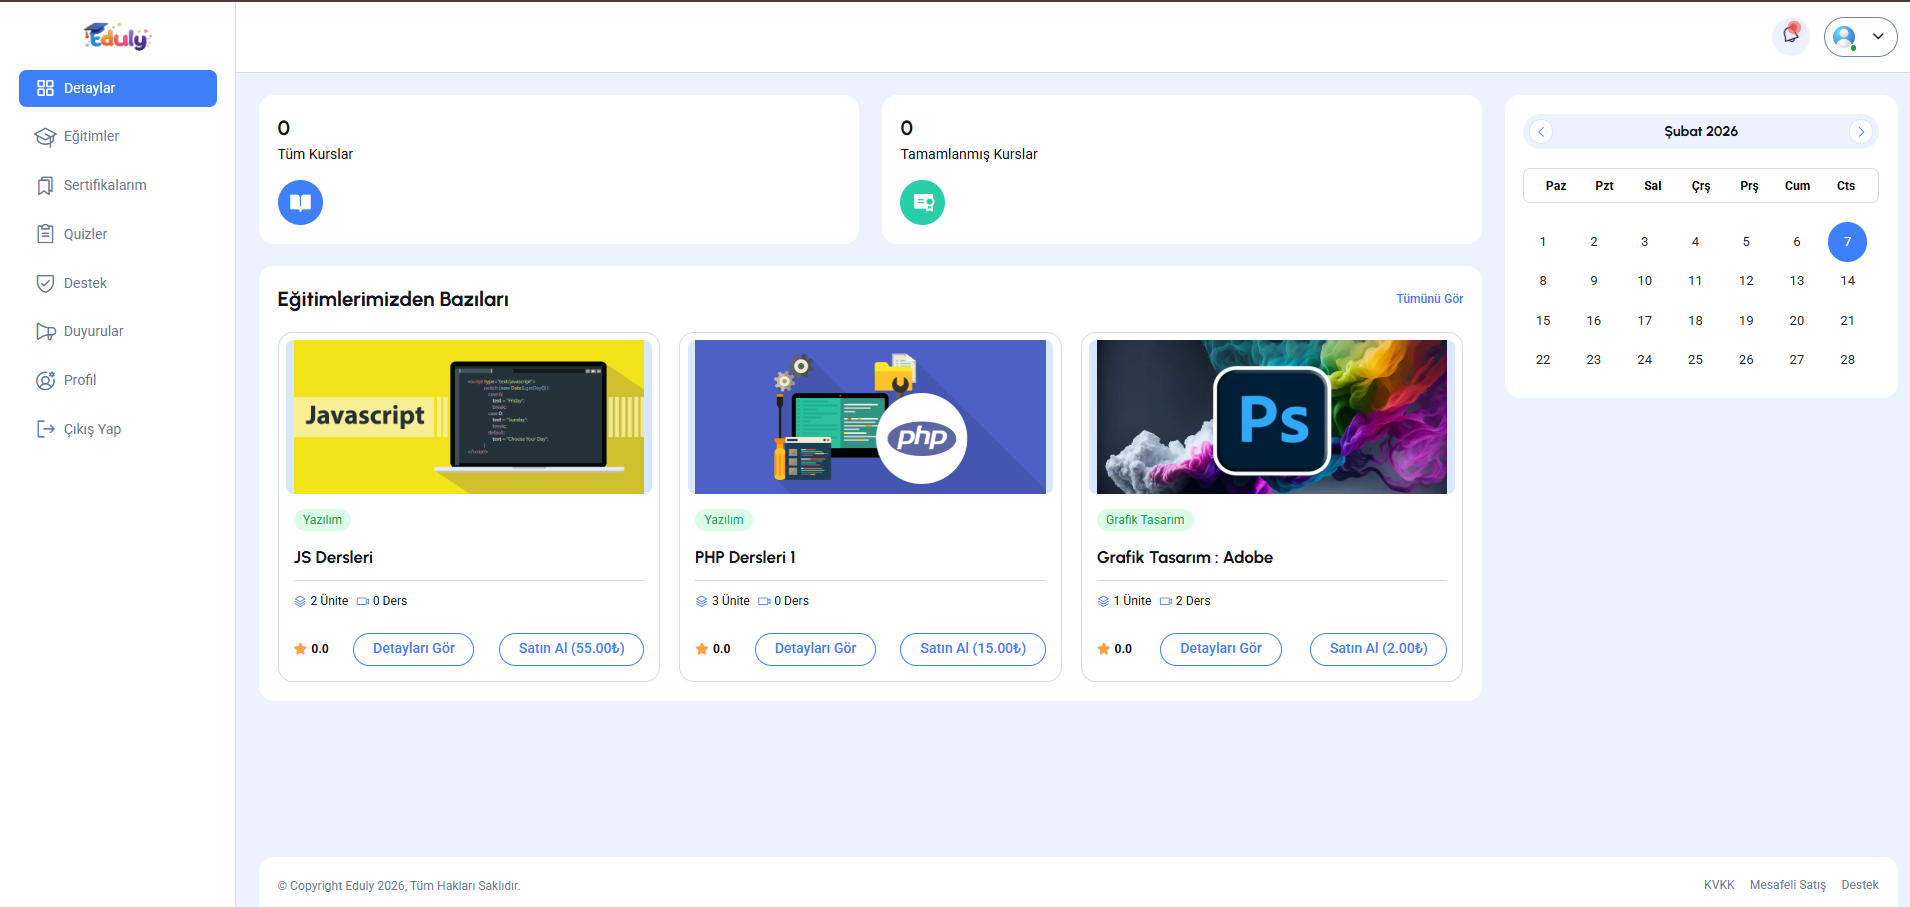Click Detayları Gör for JS Dersleri
Screen dimensions: 1910x907
(413, 649)
